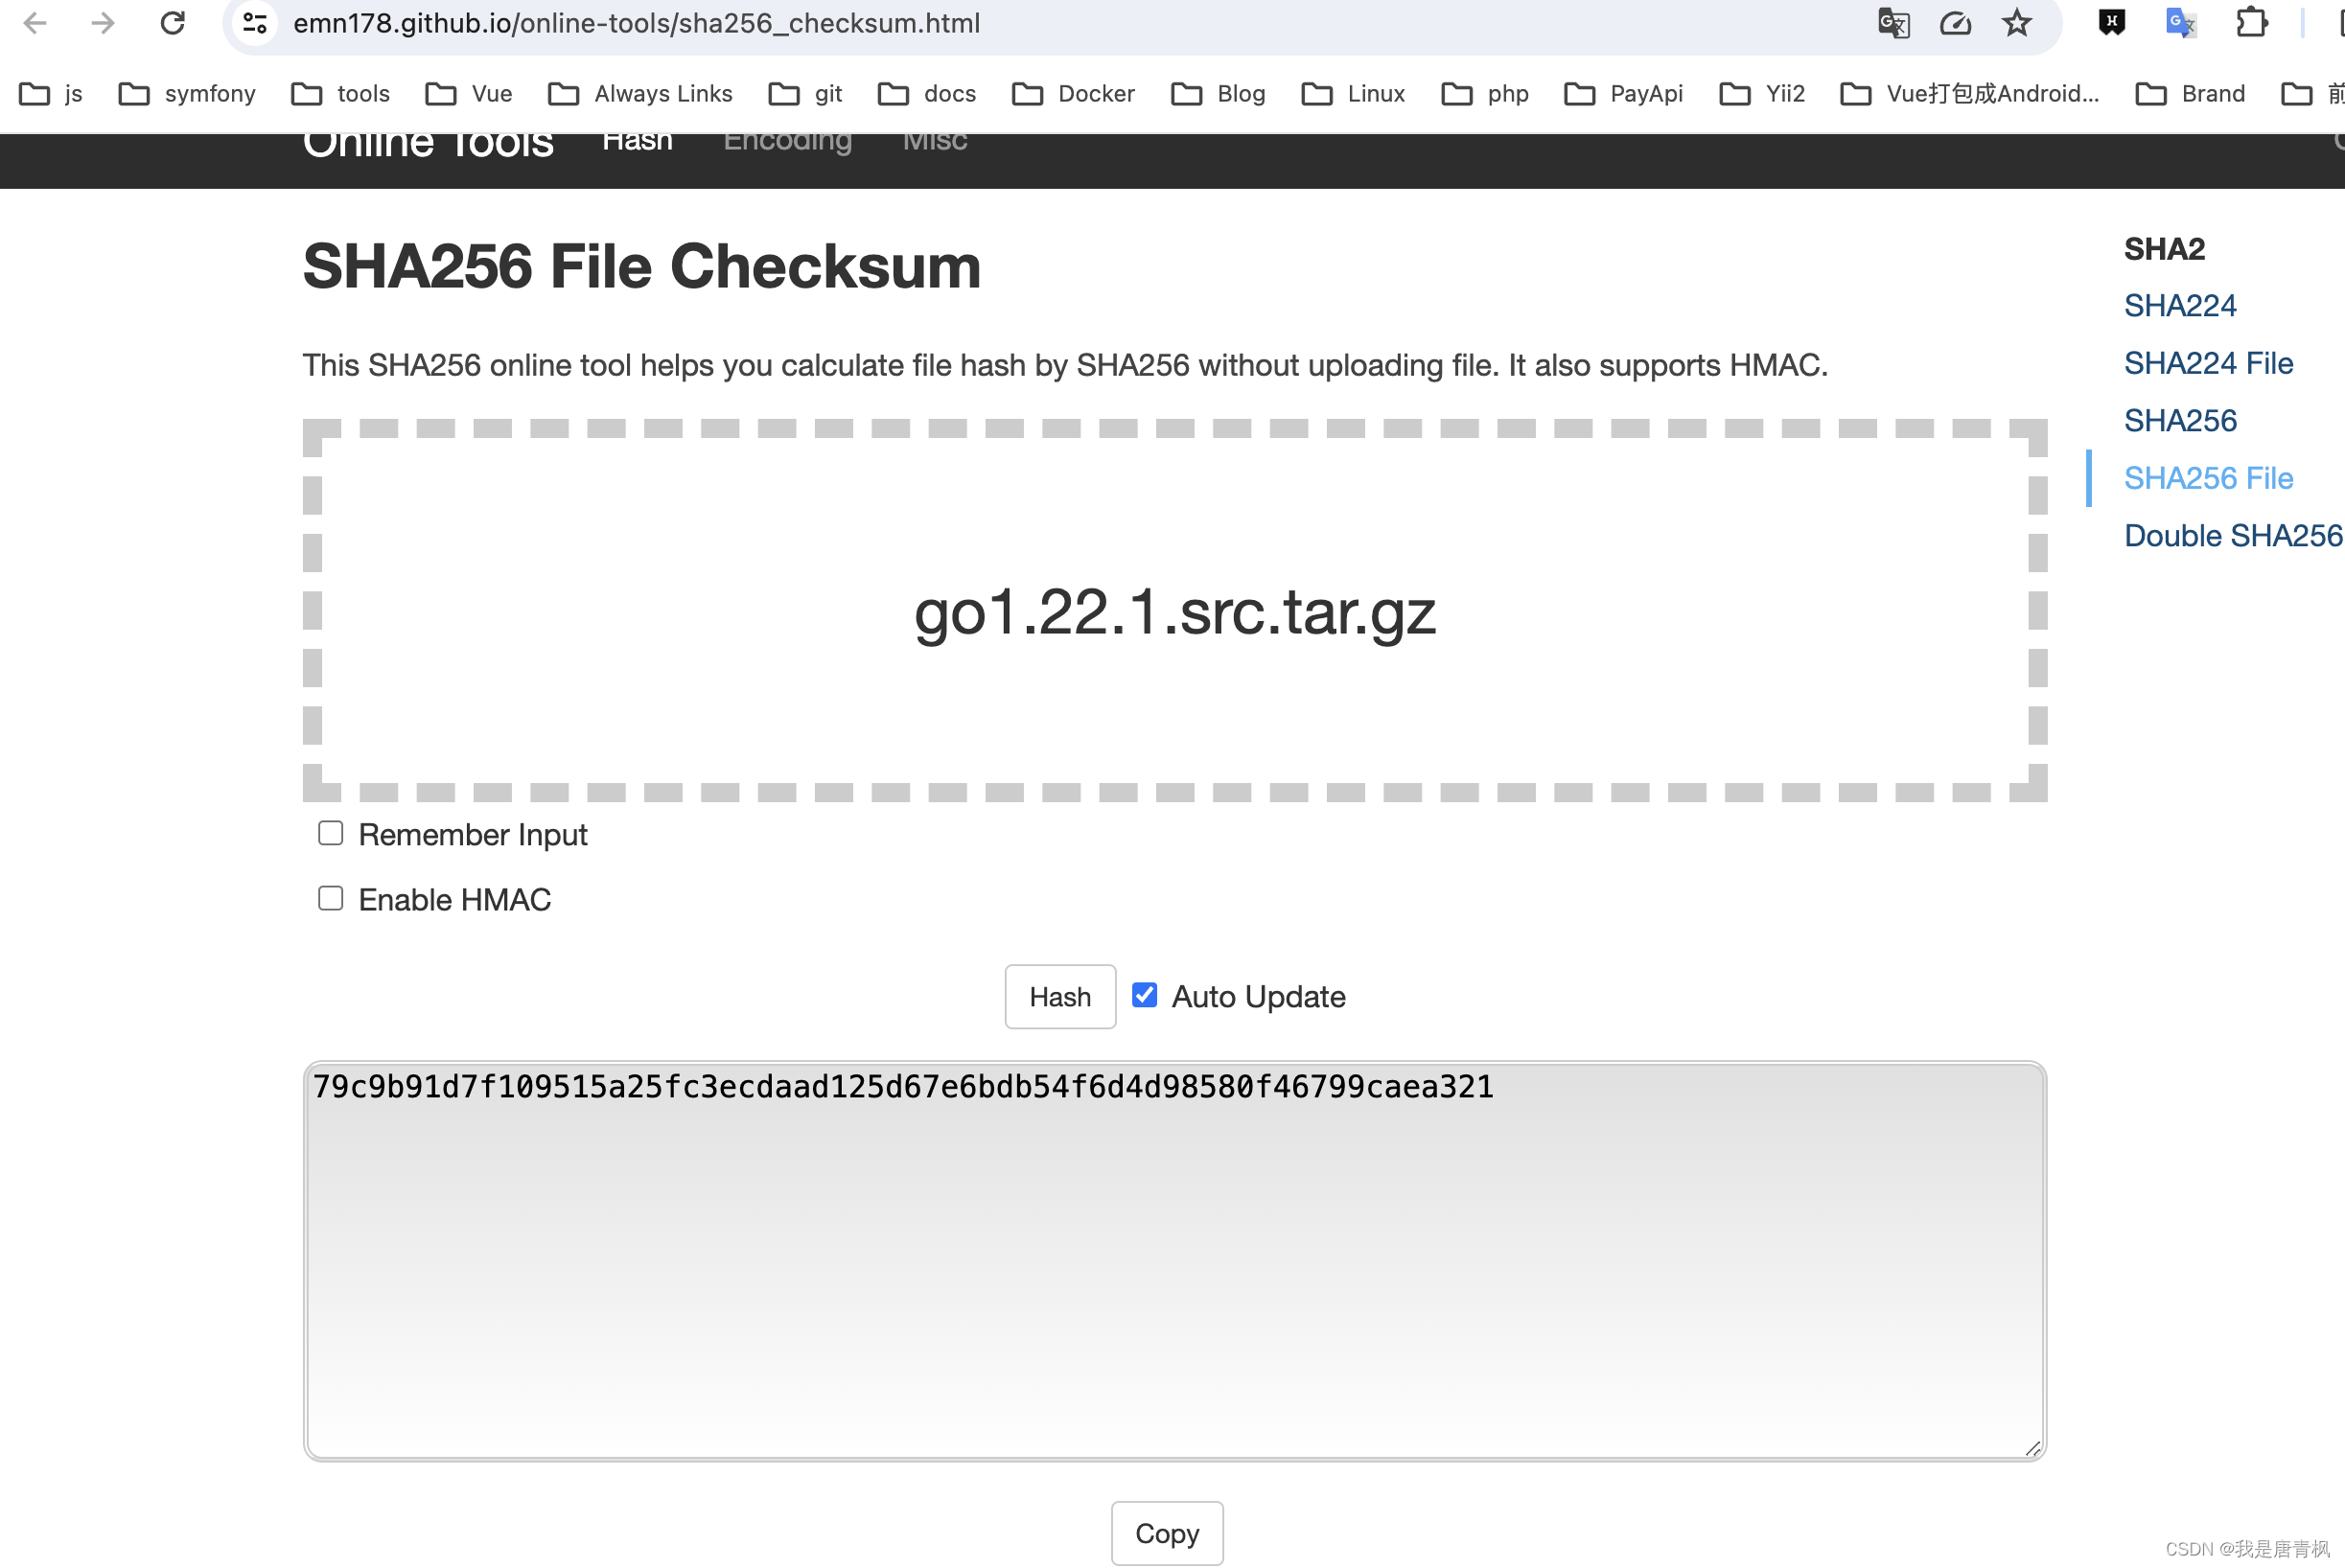Click the Double SHA256 sidebar icon

pos(2233,536)
